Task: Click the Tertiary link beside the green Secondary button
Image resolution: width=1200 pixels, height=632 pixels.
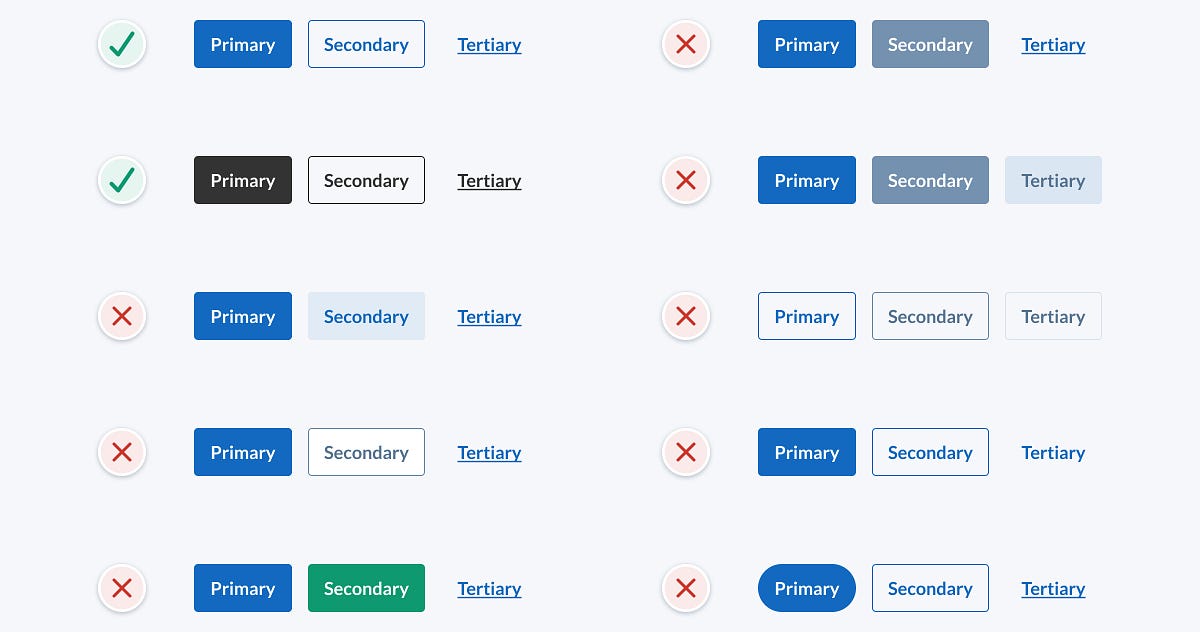Action: 489,589
